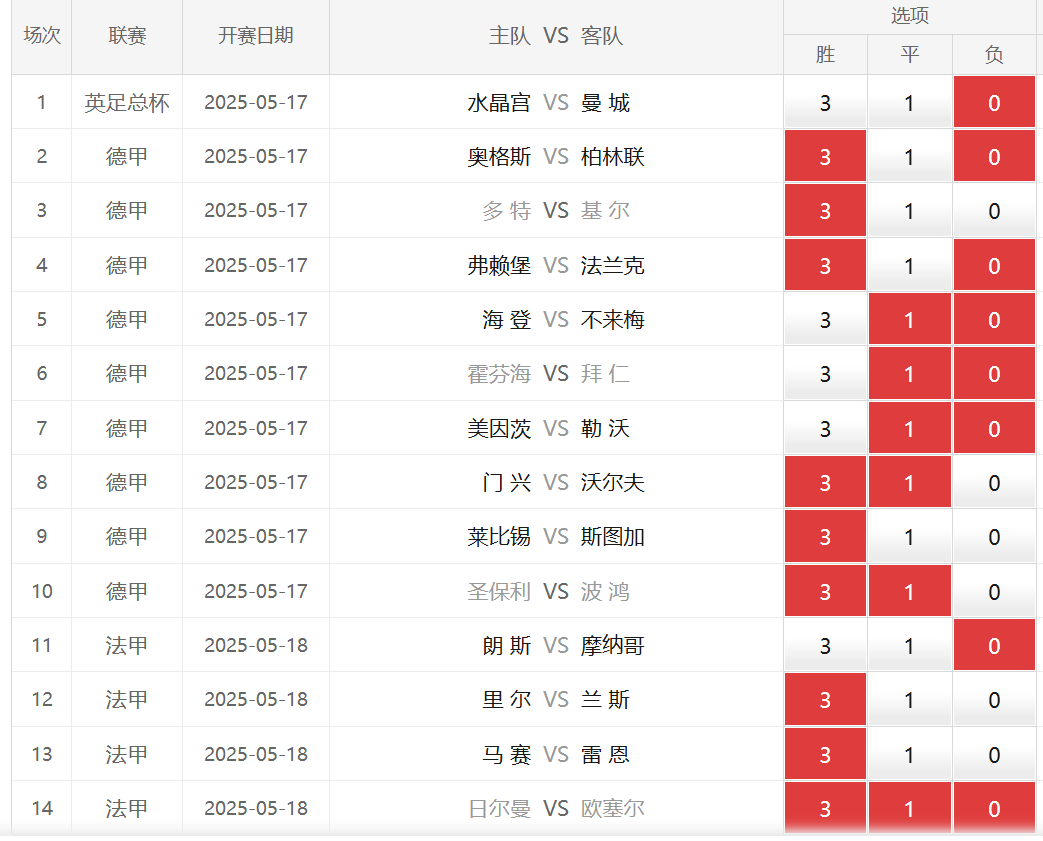
Task: Select draw option 1 for 朗斯 VS 摩纳哥
Action: point(909,645)
